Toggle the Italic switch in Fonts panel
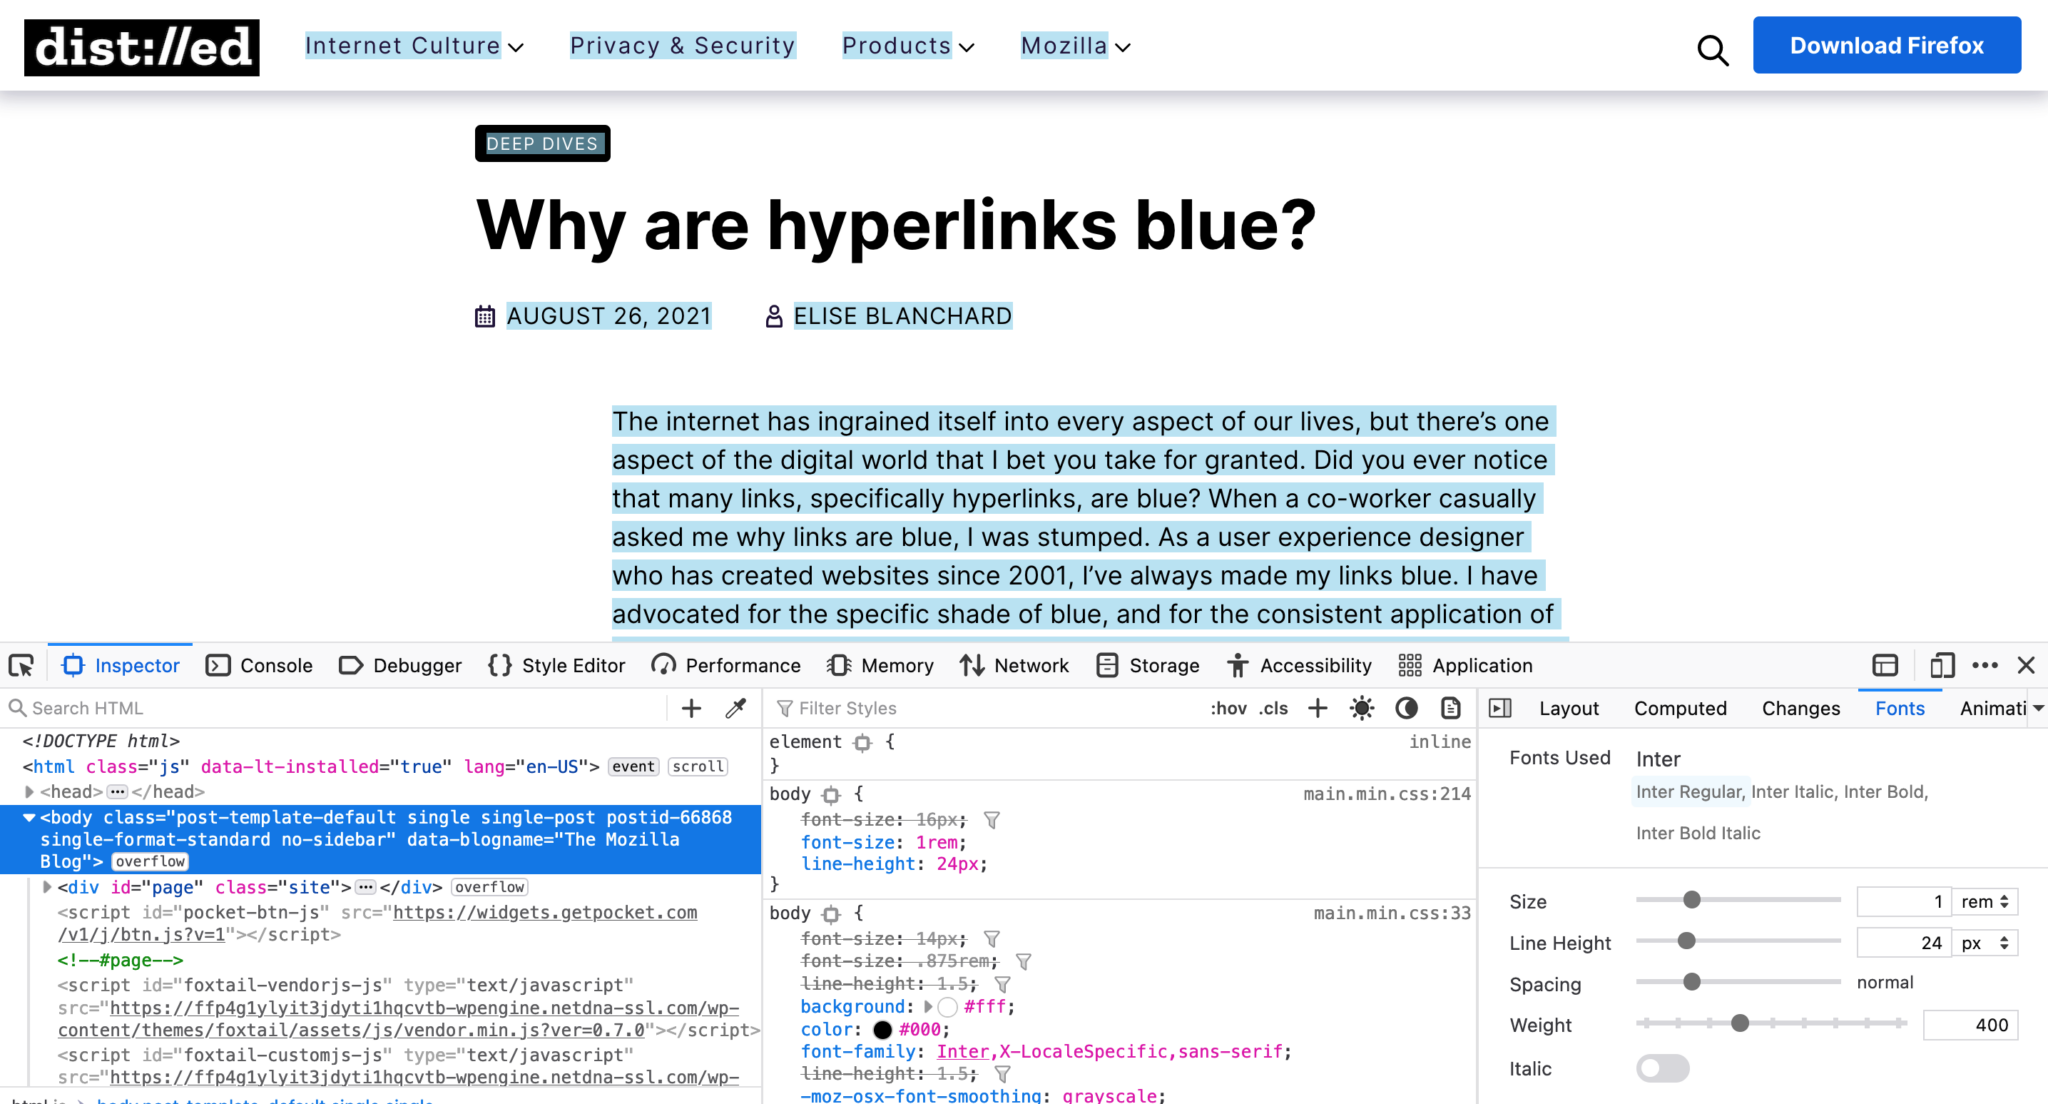The image size is (2048, 1104). (x=1662, y=1069)
